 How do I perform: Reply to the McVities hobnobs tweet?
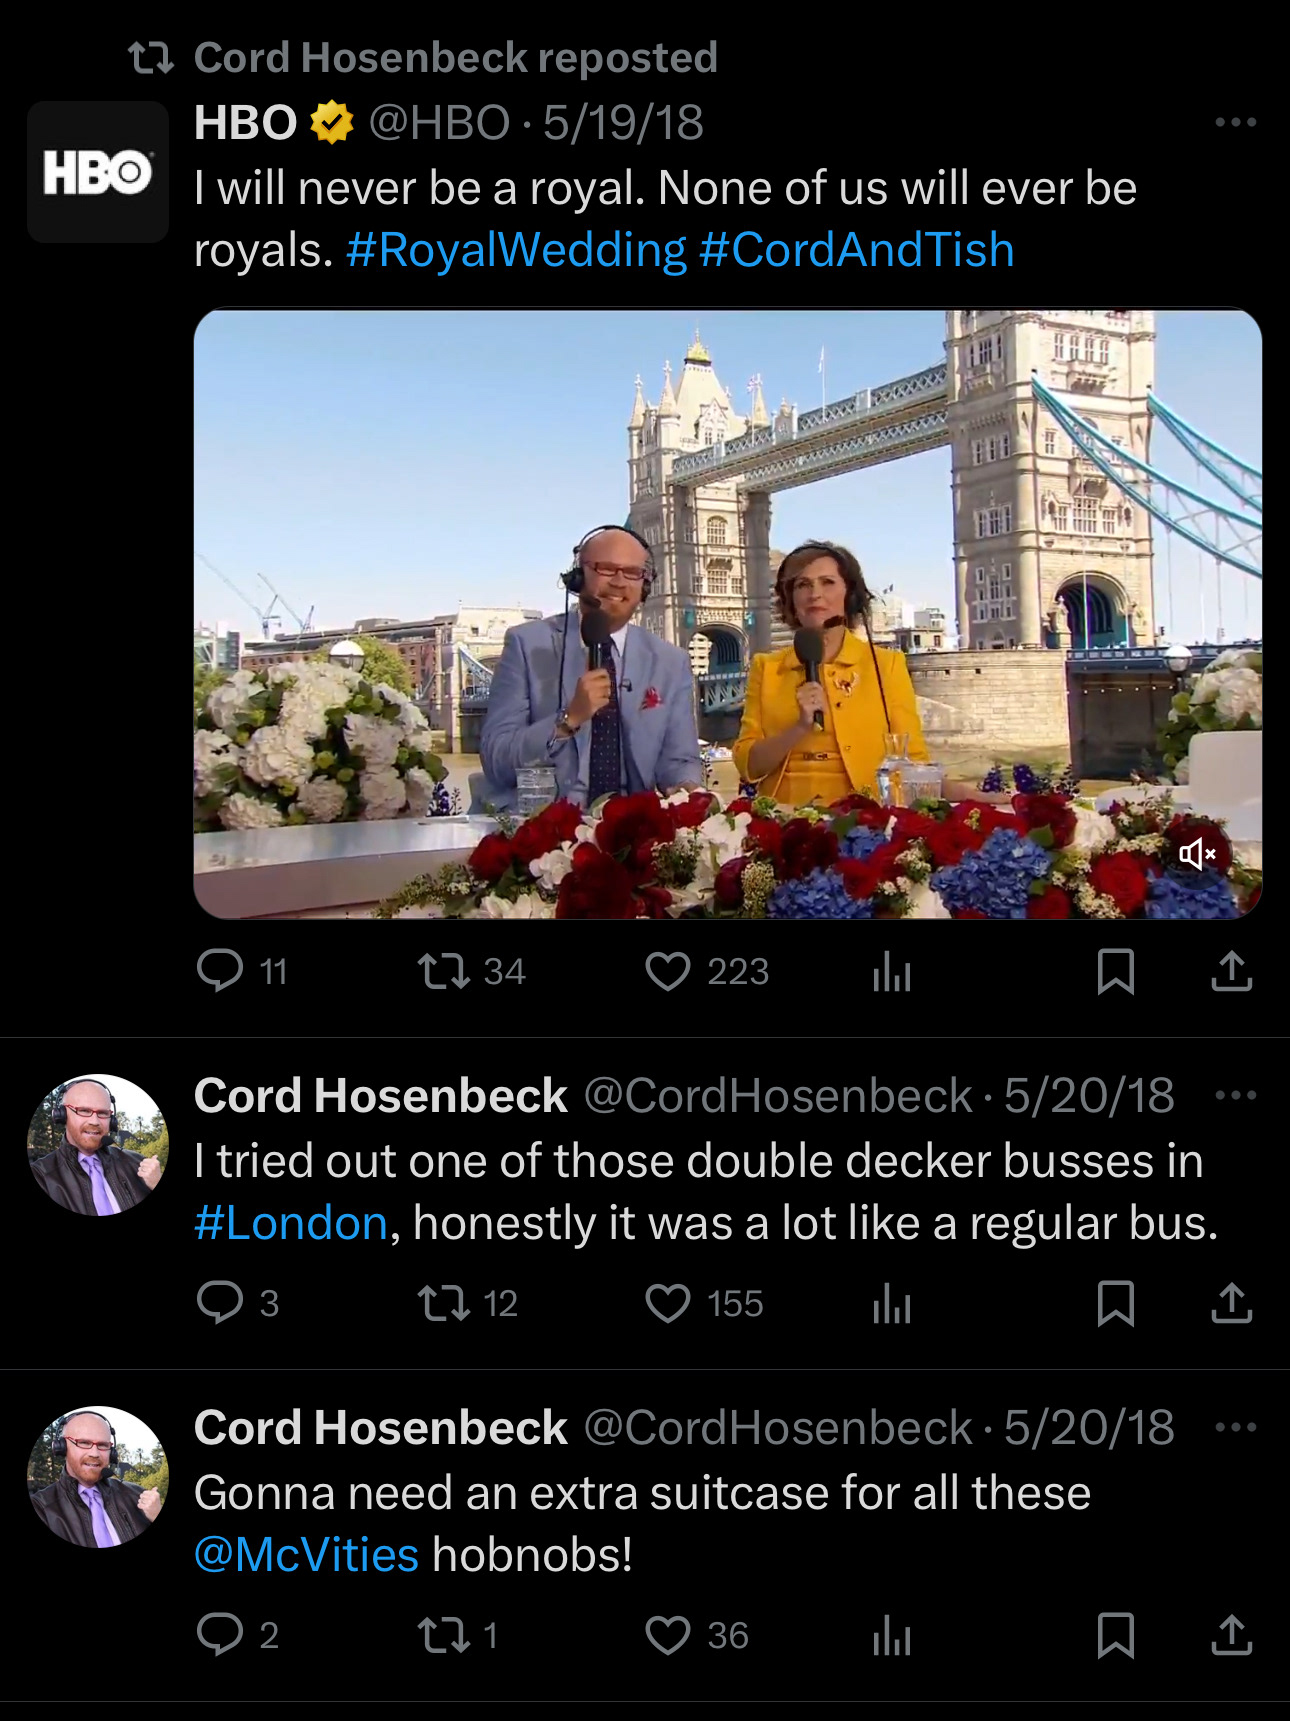221,1635
